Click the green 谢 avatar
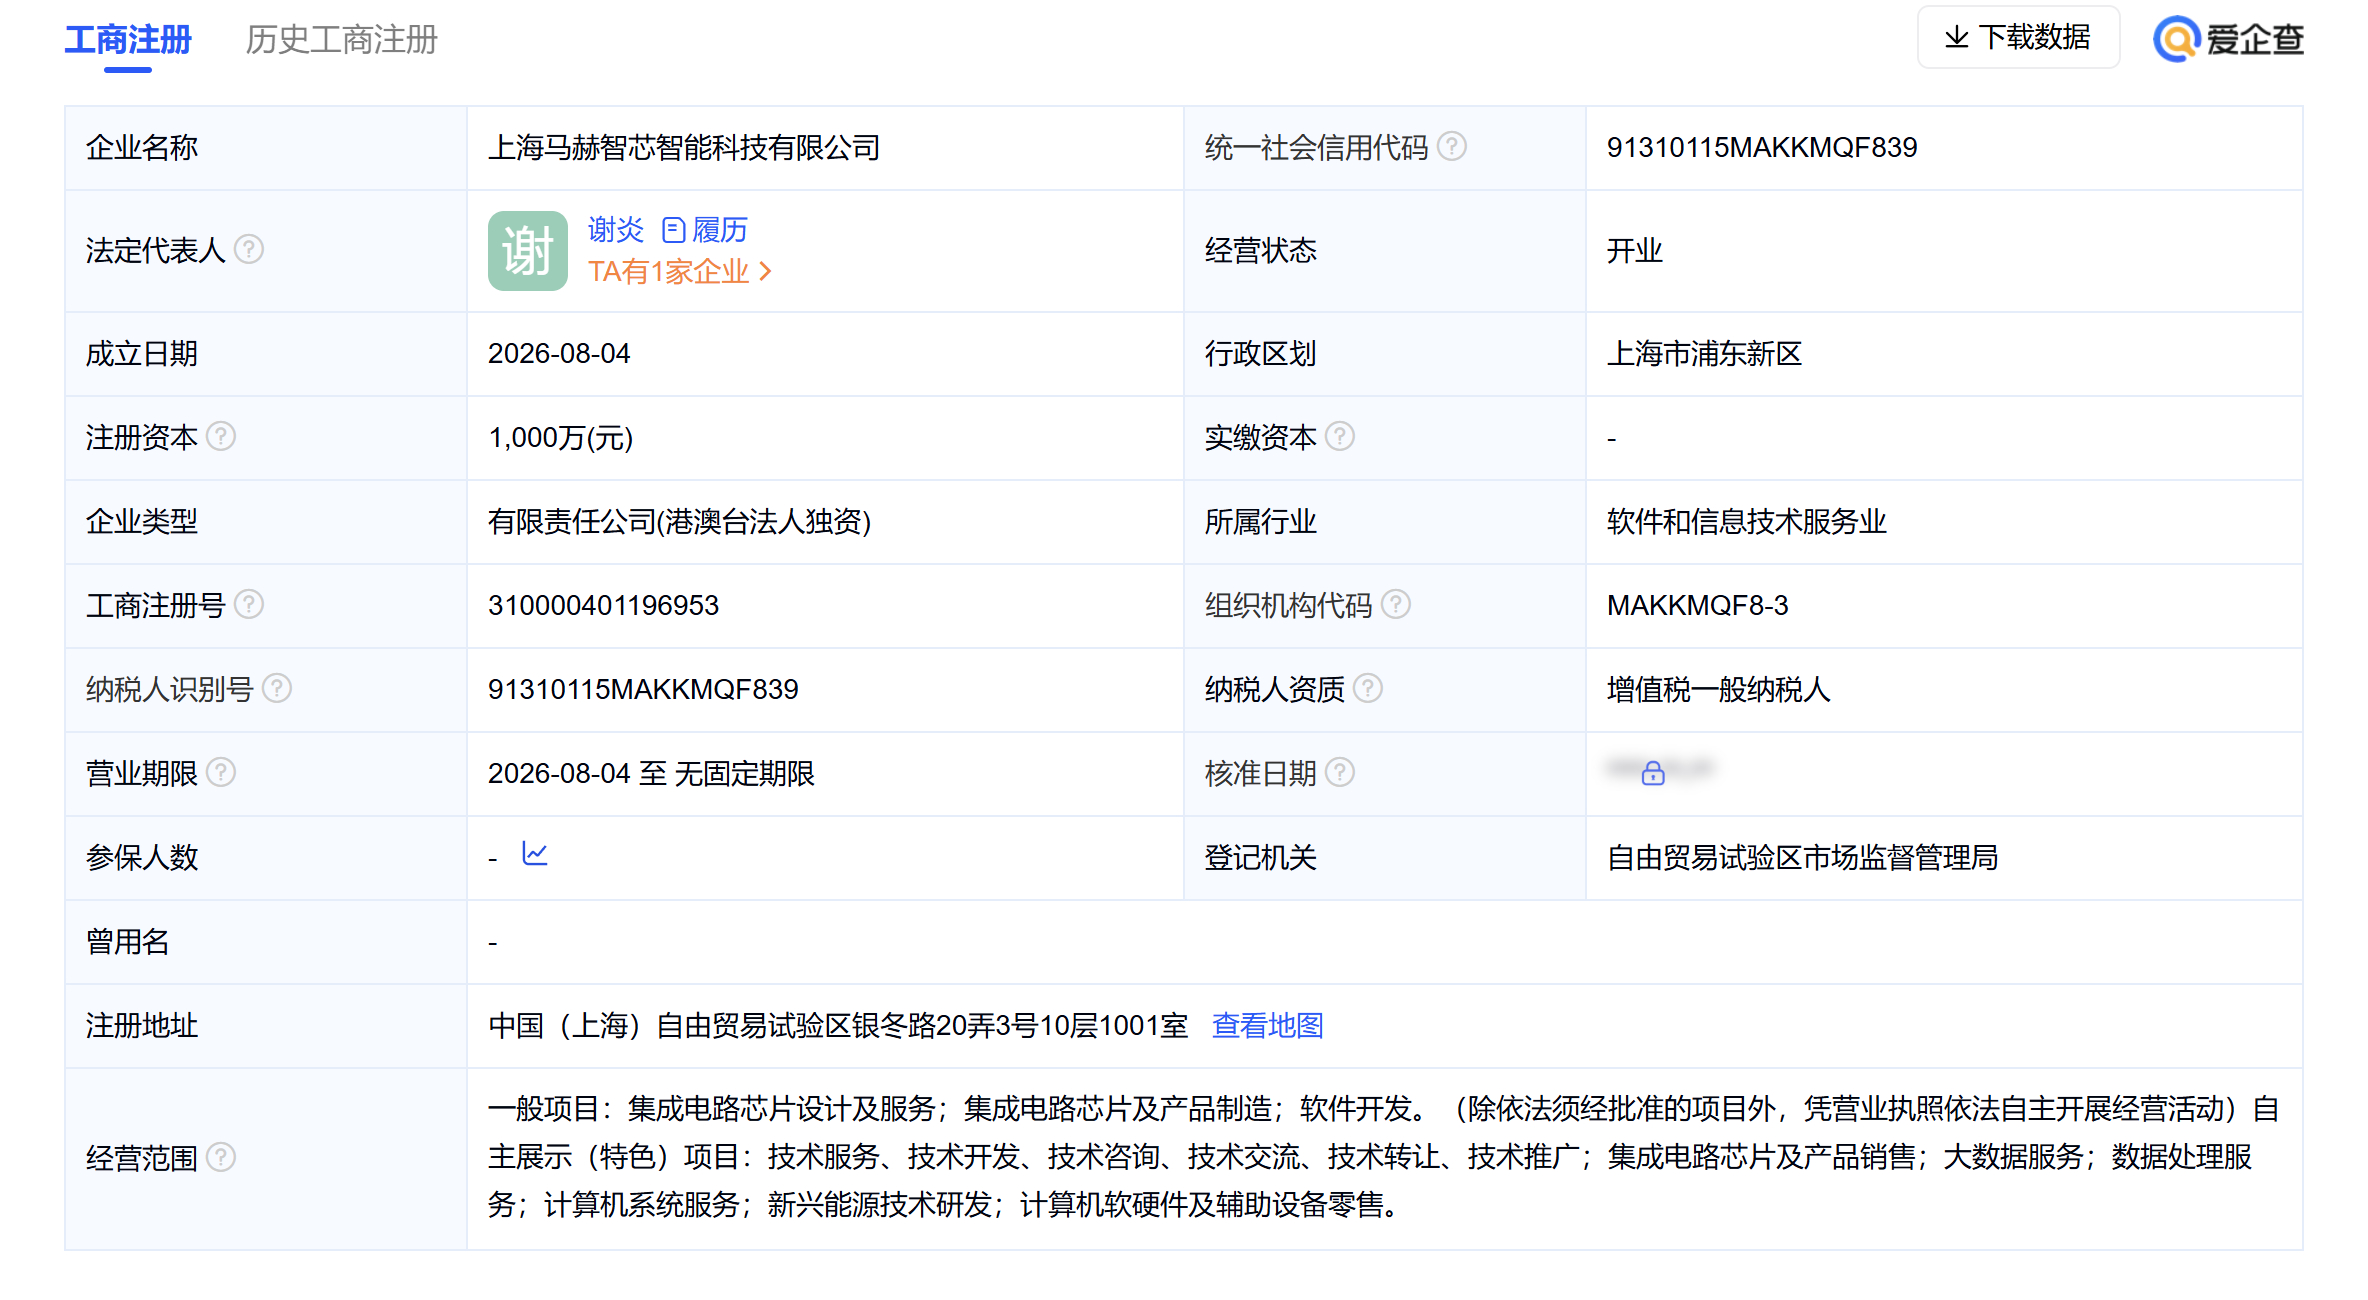The height and width of the screenshot is (1300, 2368). (528, 251)
